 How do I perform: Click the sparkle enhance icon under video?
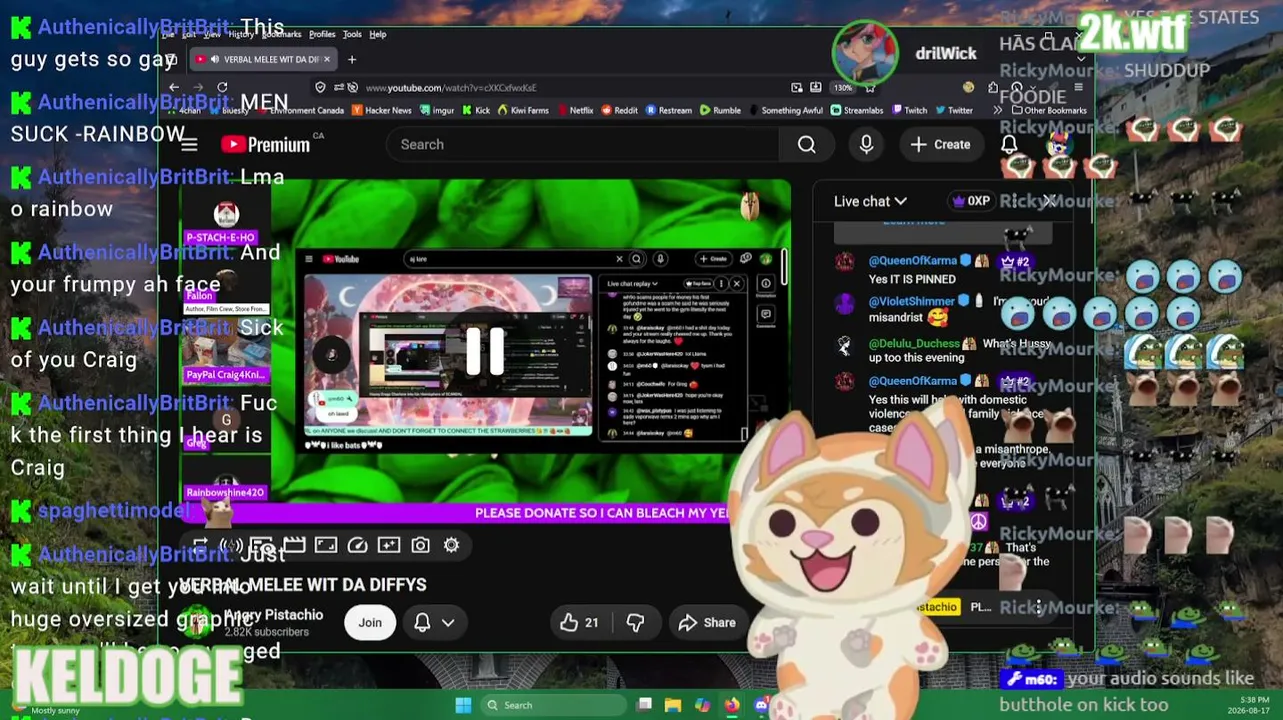tap(389, 545)
